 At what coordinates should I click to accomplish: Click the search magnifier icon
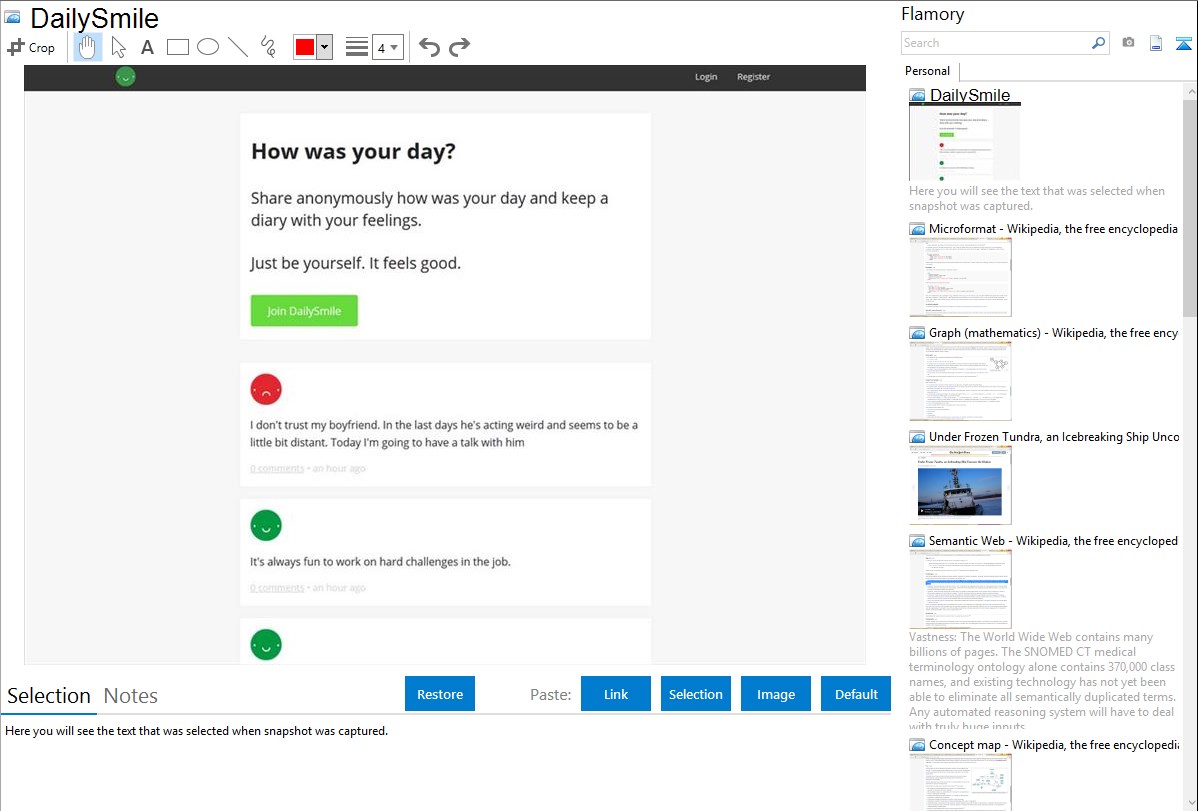click(1098, 43)
